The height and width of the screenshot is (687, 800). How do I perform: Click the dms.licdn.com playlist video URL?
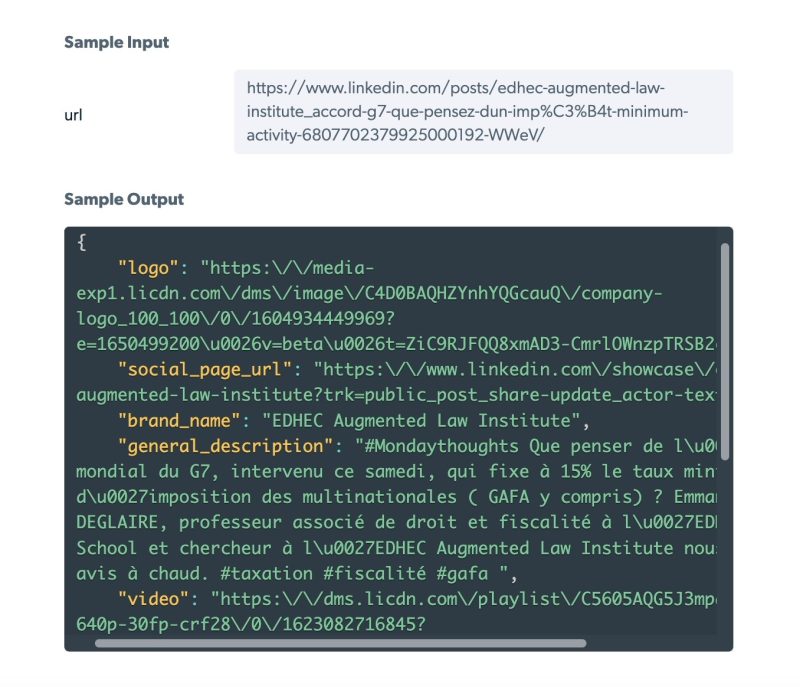(x=395, y=611)
